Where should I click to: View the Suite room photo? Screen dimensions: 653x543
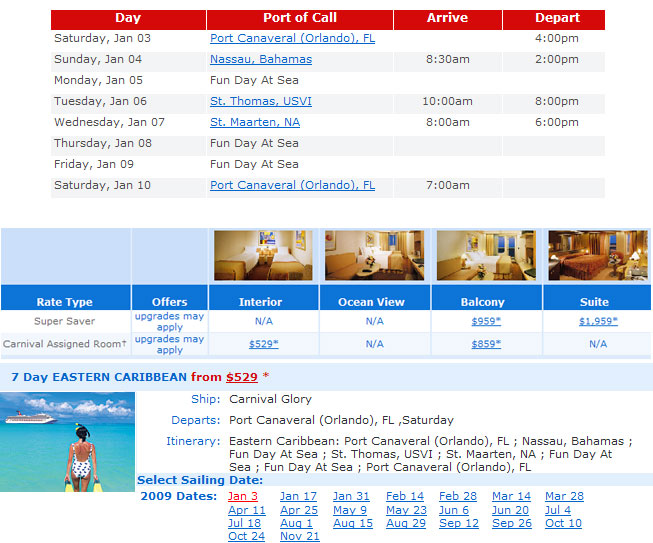pos(598,255)
